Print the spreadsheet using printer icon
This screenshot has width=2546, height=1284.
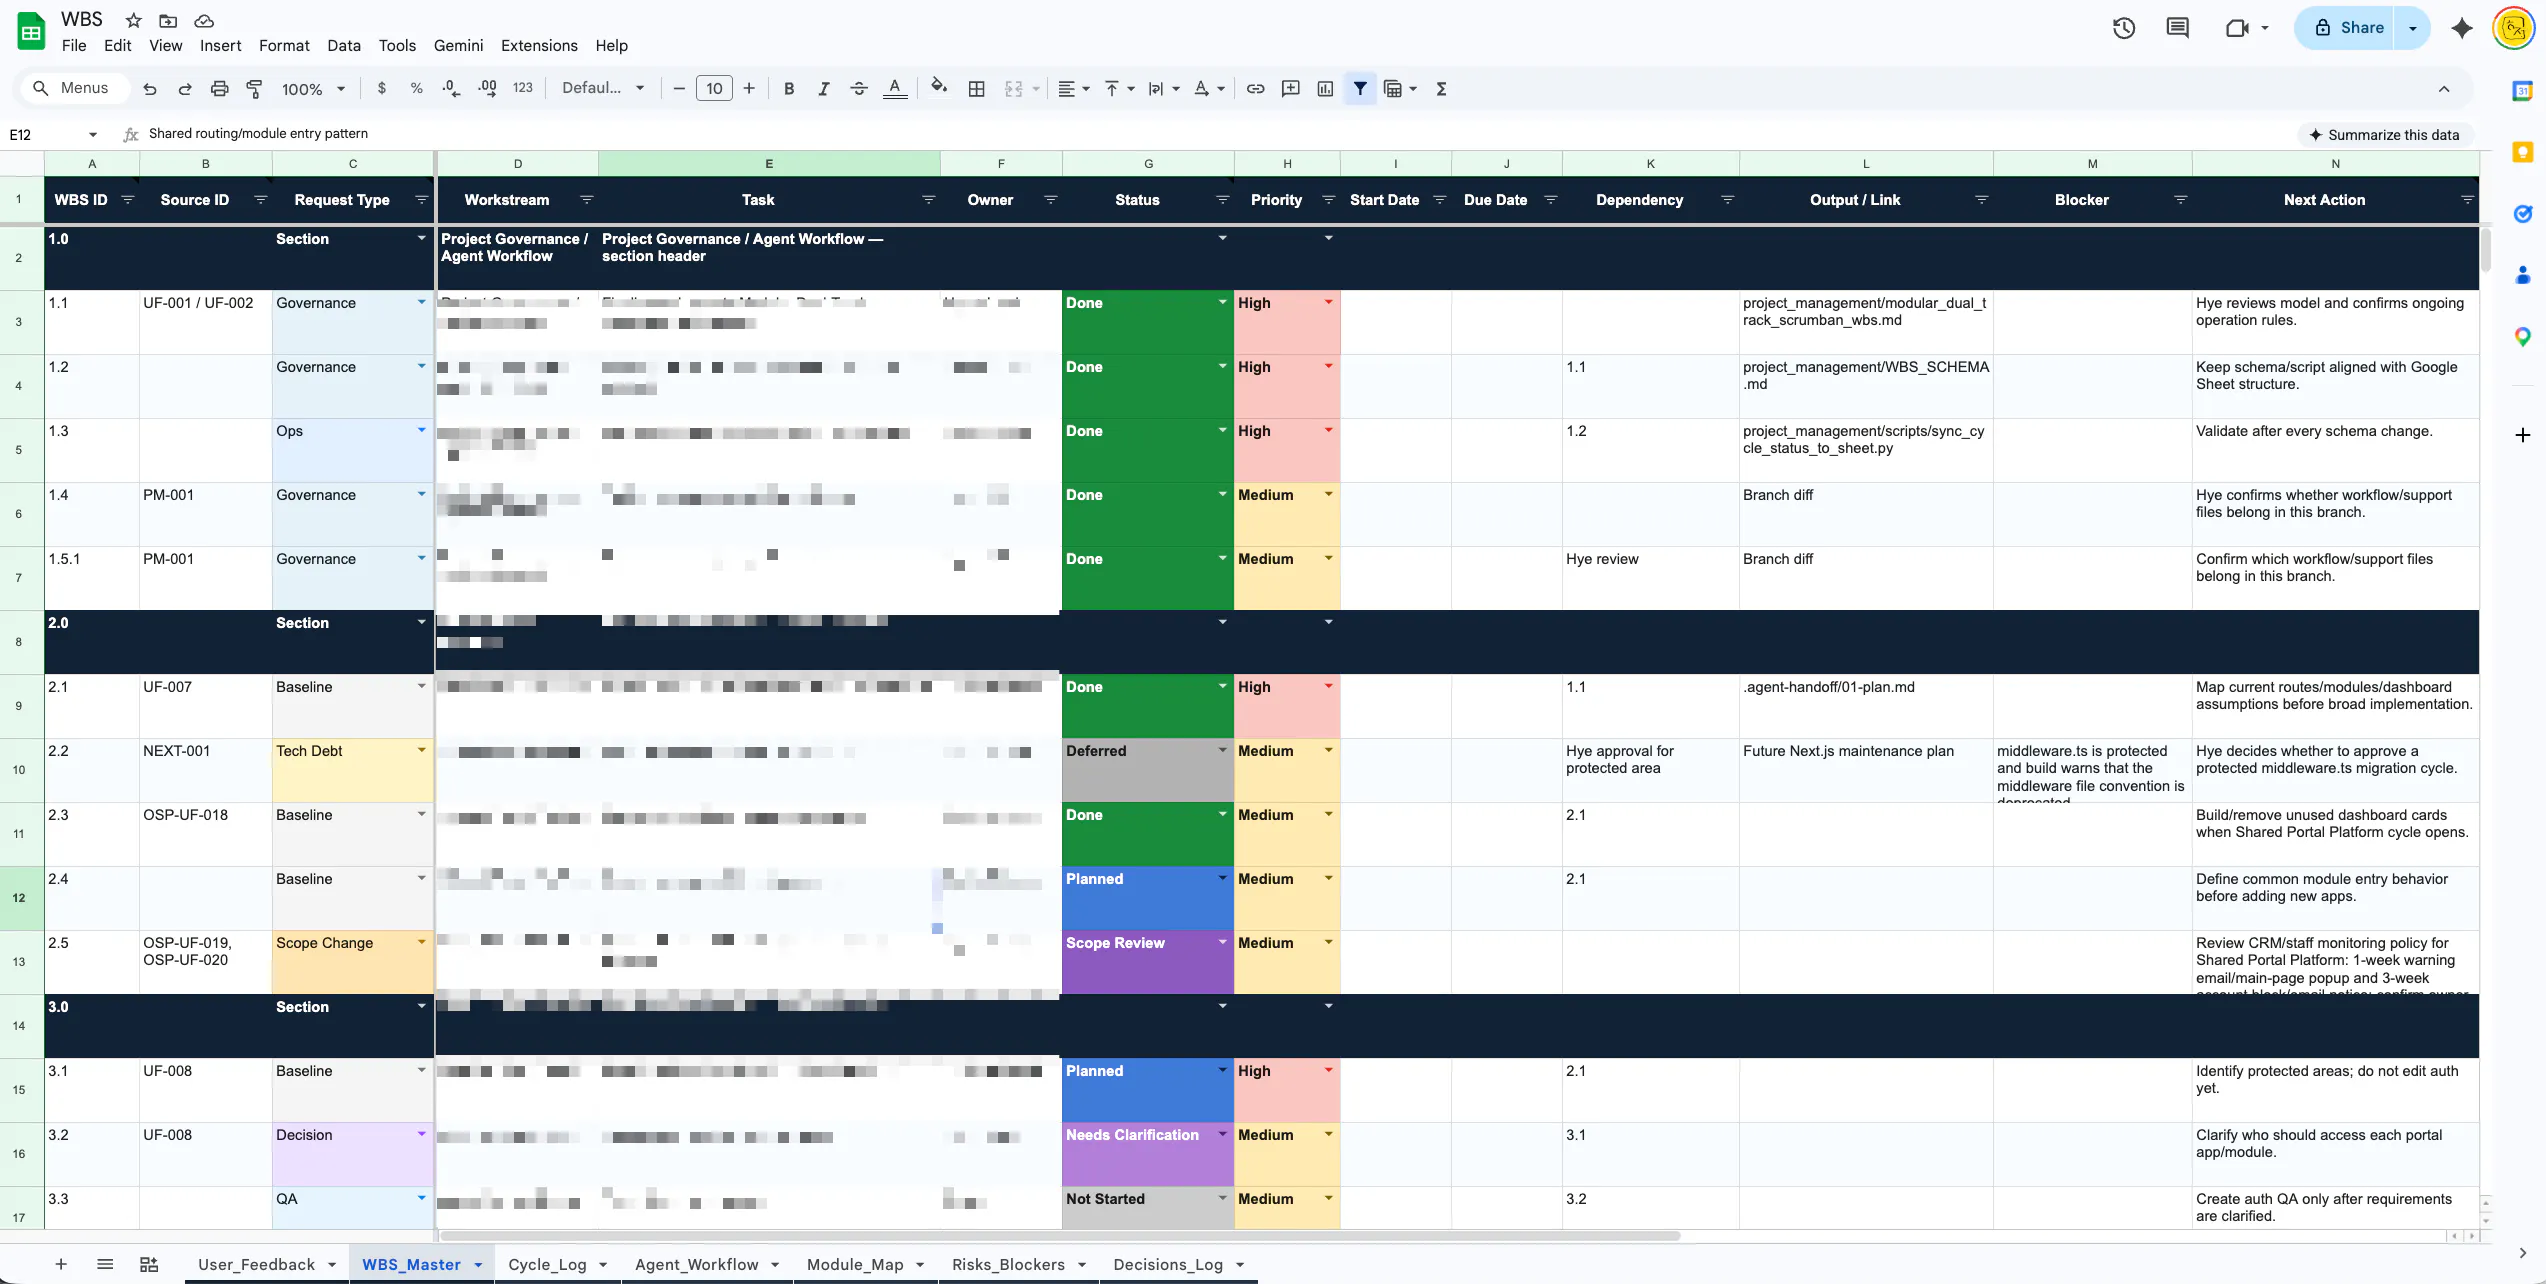pyautogui.click(x=220, y=89)
